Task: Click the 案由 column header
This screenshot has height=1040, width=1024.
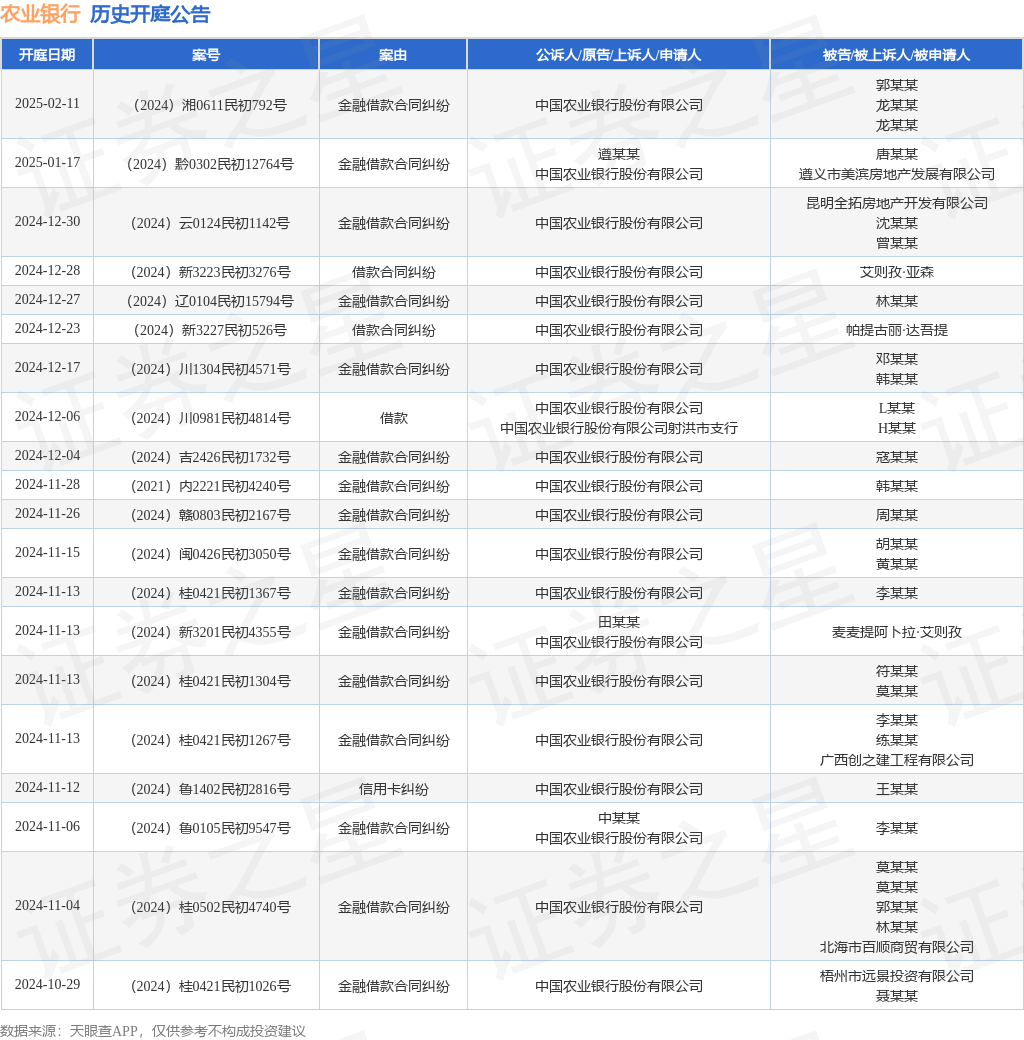Action: tap(393, 55)
